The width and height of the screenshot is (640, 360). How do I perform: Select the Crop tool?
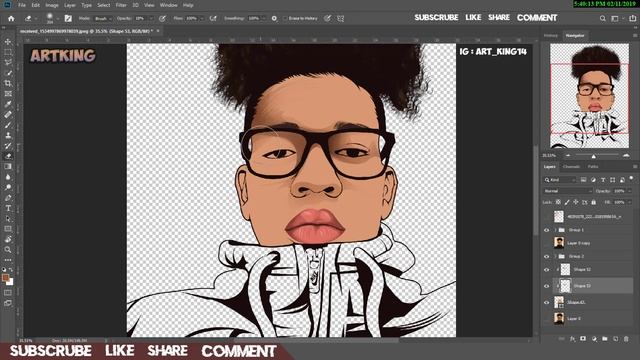[8, 83]
